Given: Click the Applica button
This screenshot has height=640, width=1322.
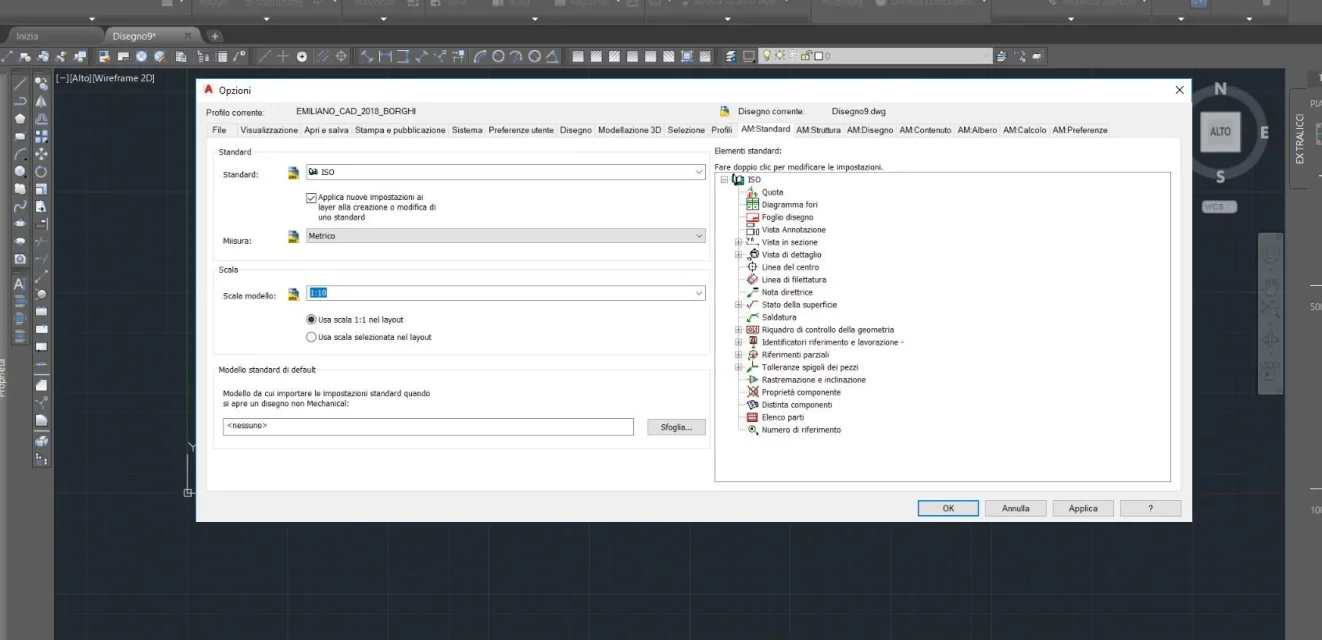Looking at the screenshot, I should 1083,508.
